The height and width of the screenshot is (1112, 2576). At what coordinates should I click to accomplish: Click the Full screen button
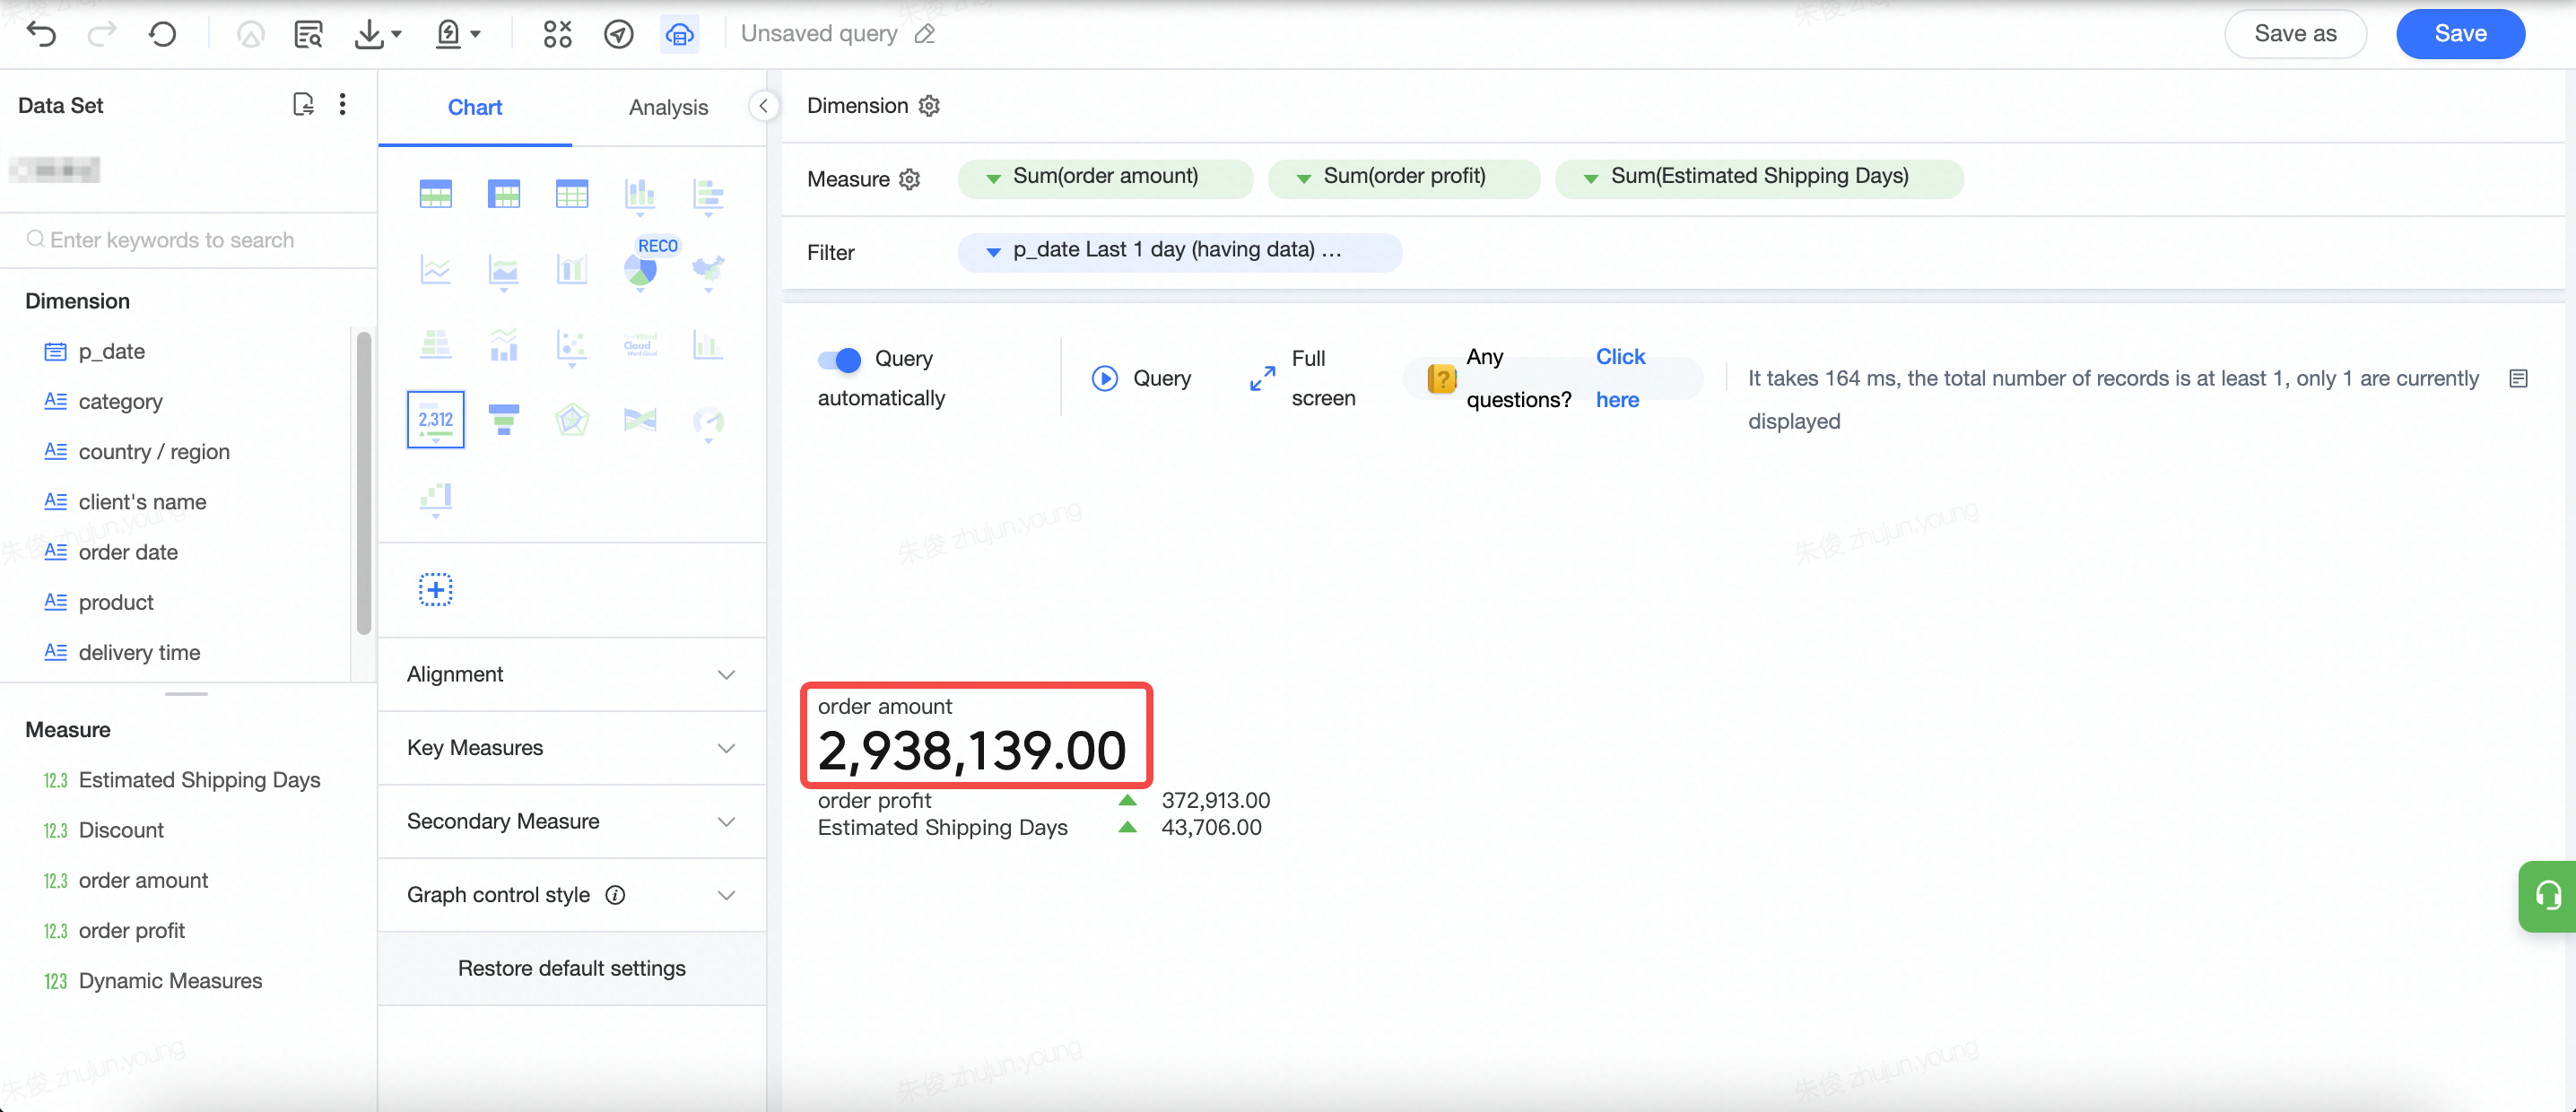point(1303,378)
